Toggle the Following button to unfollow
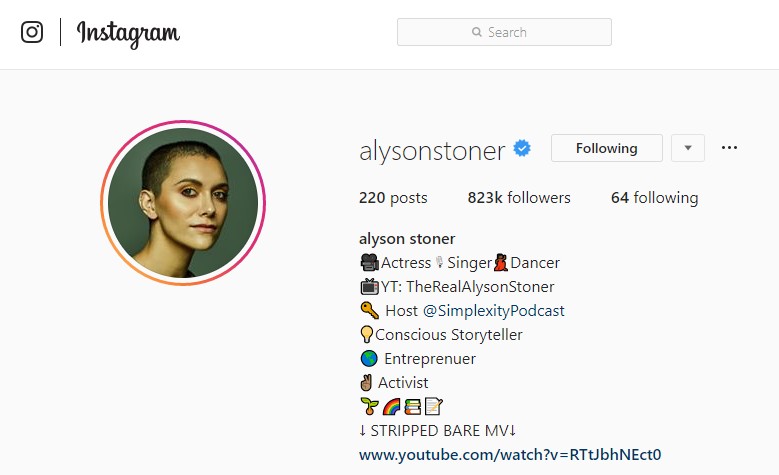Screen dimensions: 779x475 pyautogui.click(x=607, y=148)
